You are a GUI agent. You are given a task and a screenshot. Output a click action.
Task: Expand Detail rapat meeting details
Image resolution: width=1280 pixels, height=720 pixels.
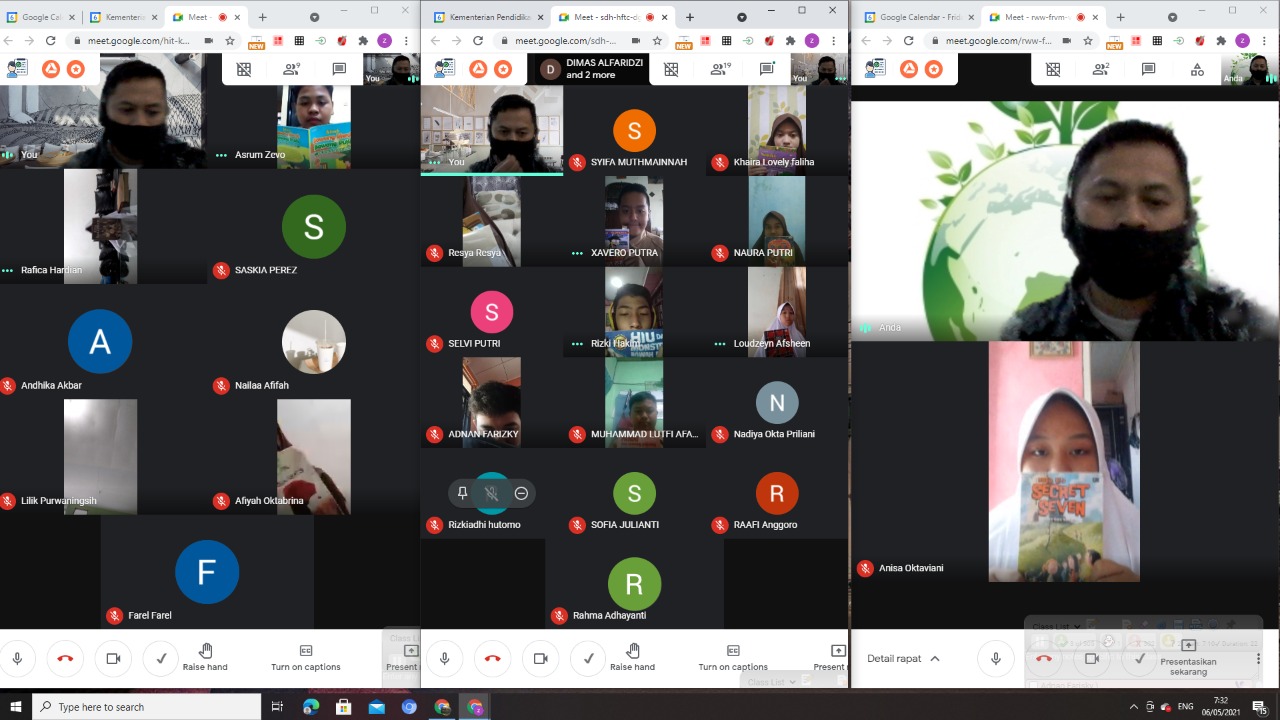pyautogui.click(x=903, y=658)
